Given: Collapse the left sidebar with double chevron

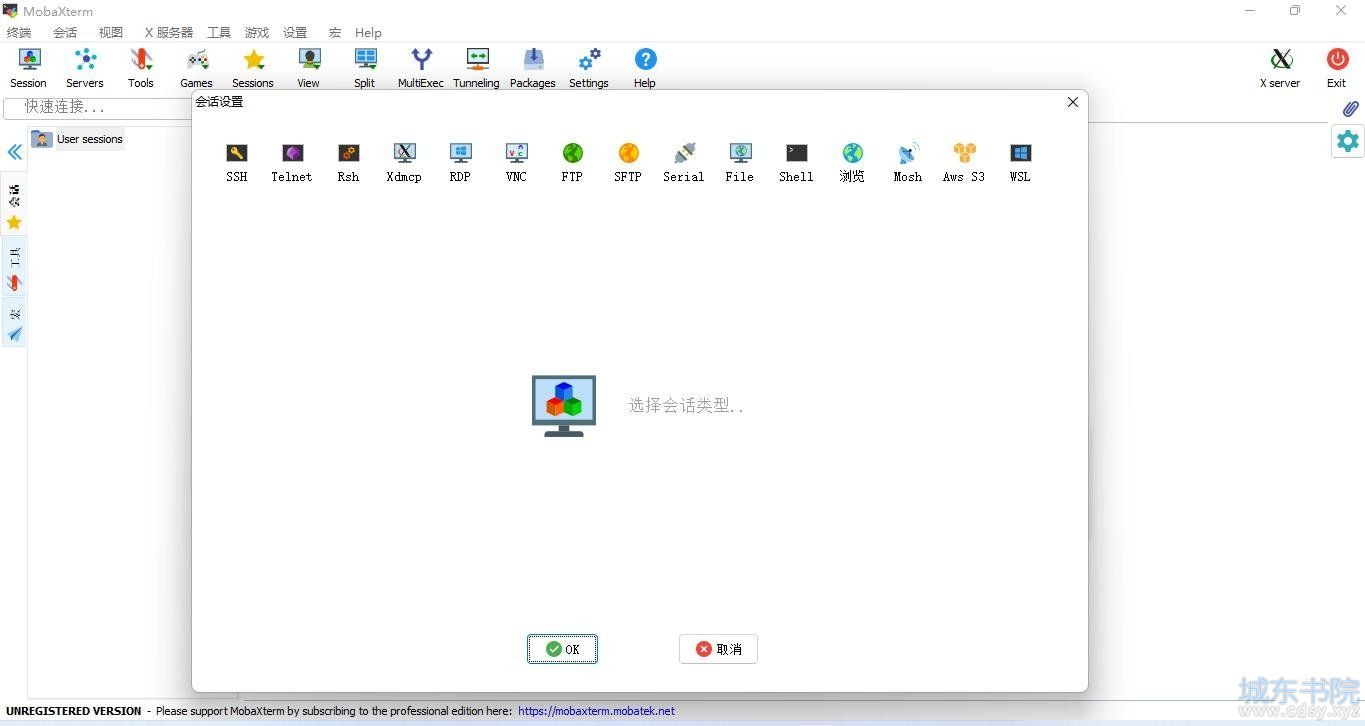Looking at the screenshot, I should (15, 152).
